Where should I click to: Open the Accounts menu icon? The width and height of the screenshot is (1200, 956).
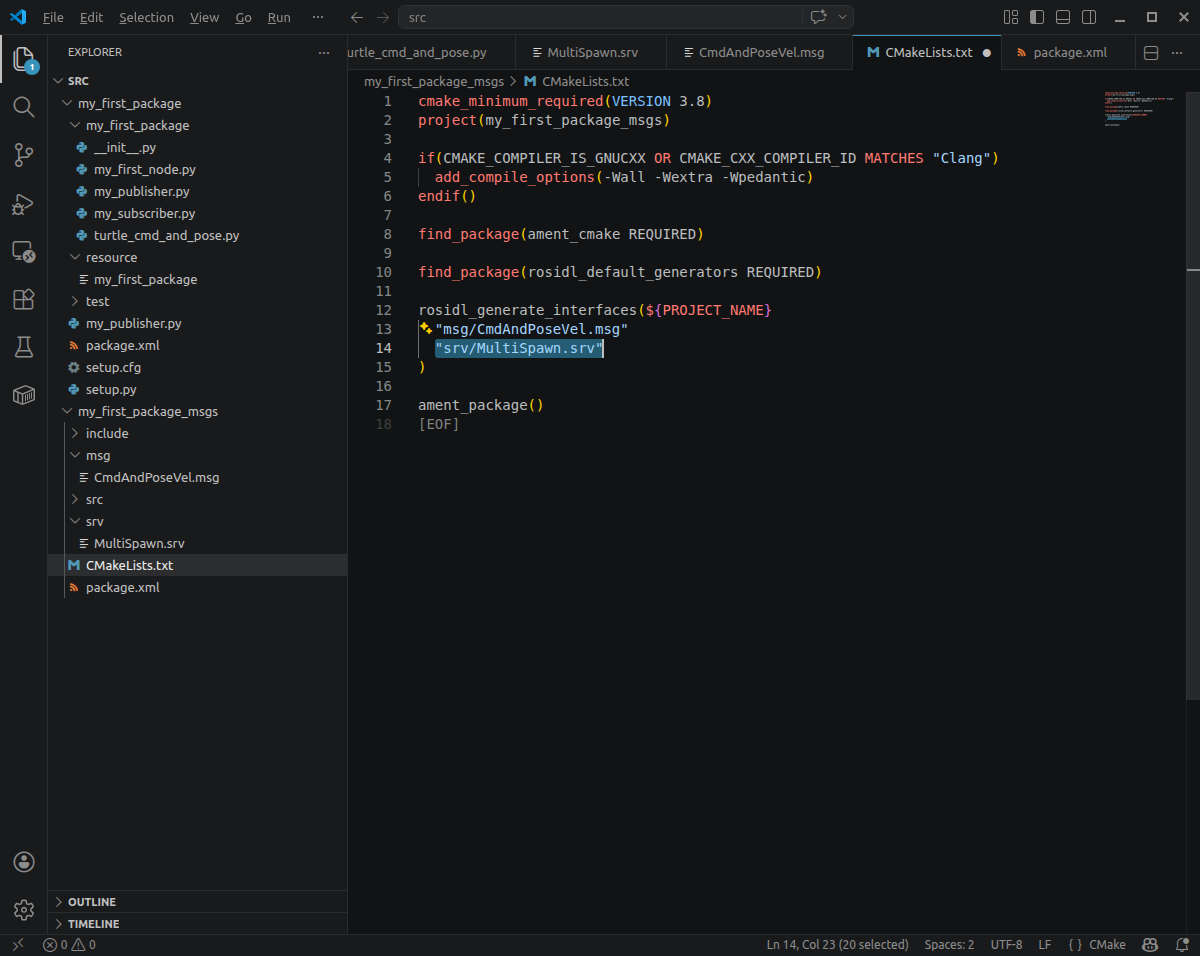24,862
